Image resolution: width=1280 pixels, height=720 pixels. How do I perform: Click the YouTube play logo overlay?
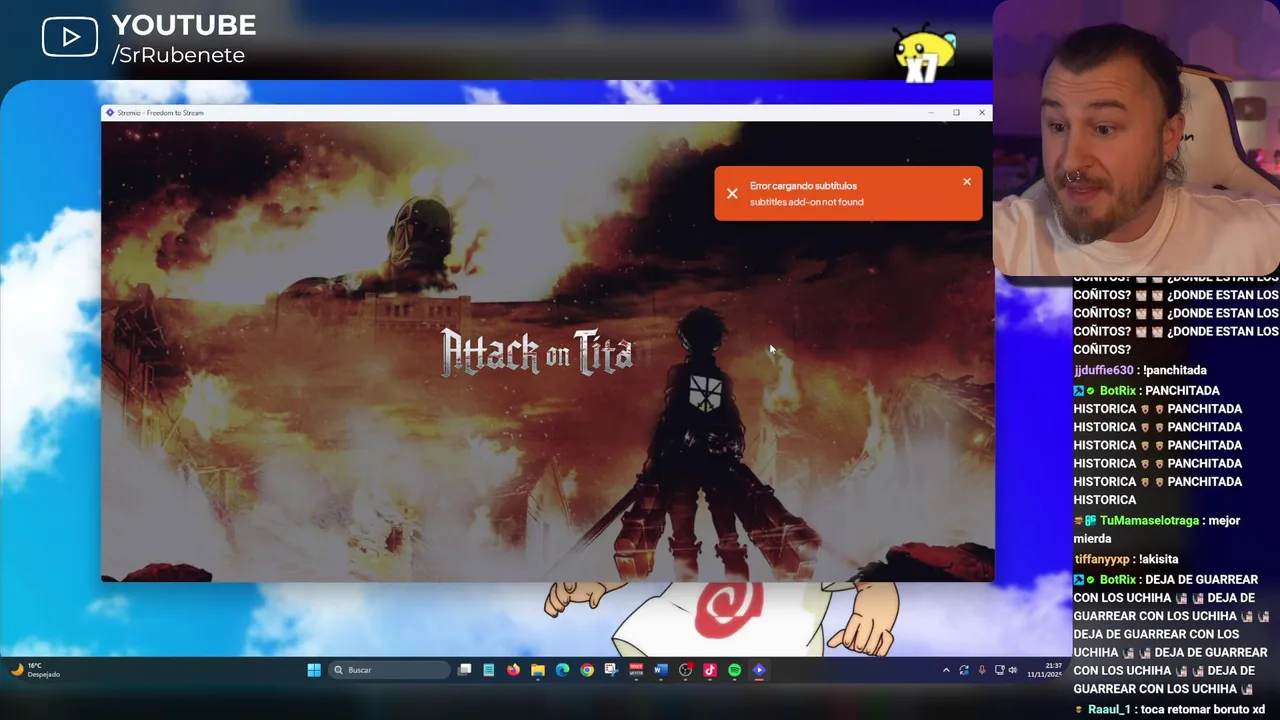click(69, 37)
